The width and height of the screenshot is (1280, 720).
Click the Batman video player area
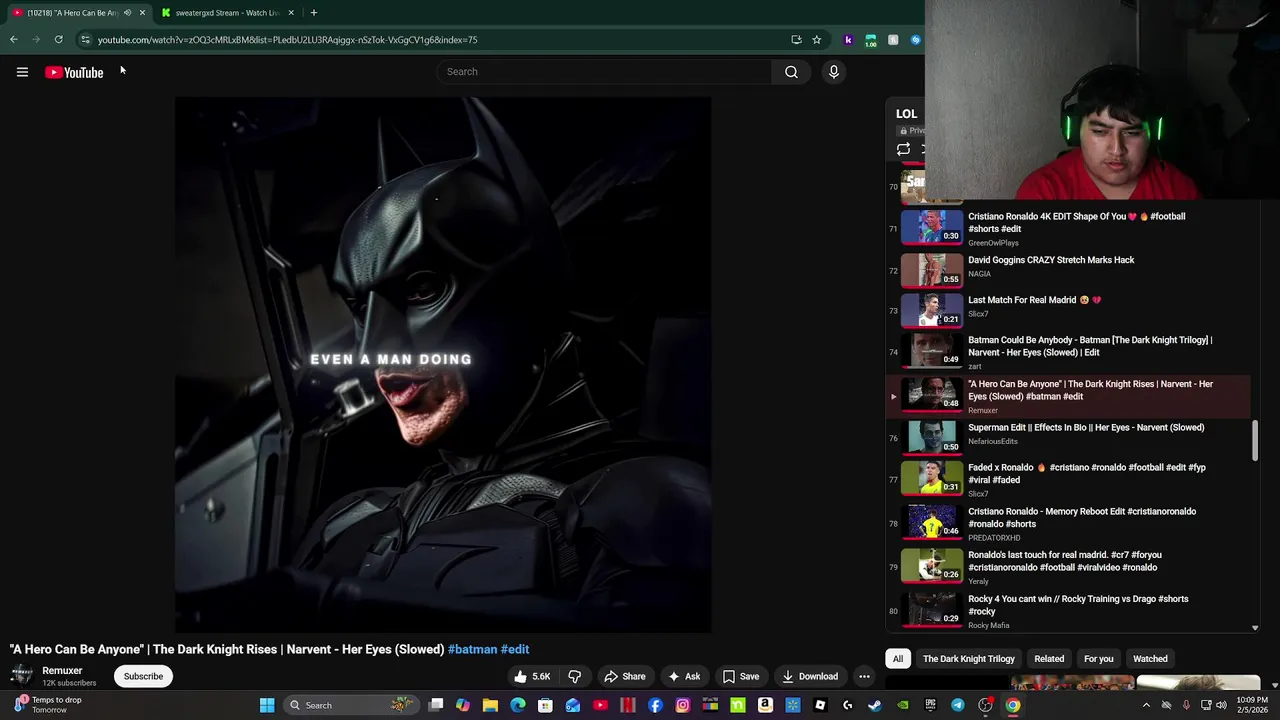(x=443, y=365)
